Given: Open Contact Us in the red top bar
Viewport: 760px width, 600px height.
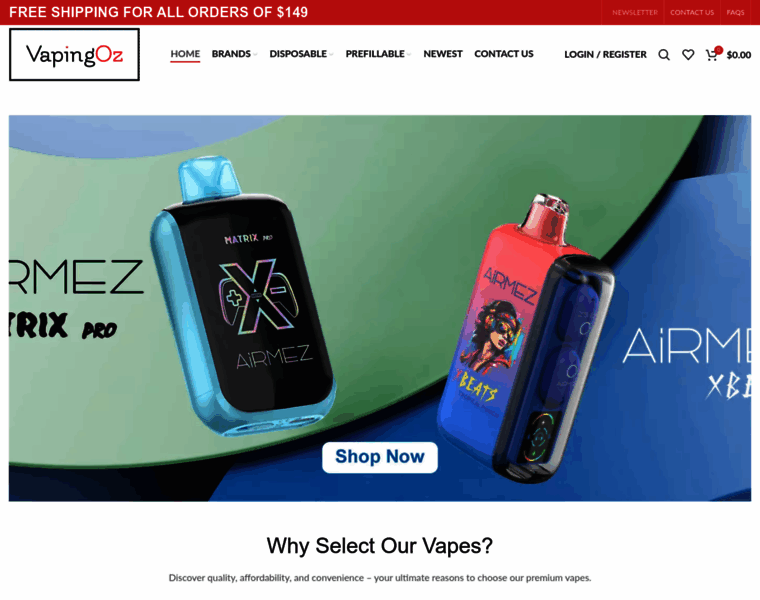Looking at the screenshot, I should coord(692,13).
